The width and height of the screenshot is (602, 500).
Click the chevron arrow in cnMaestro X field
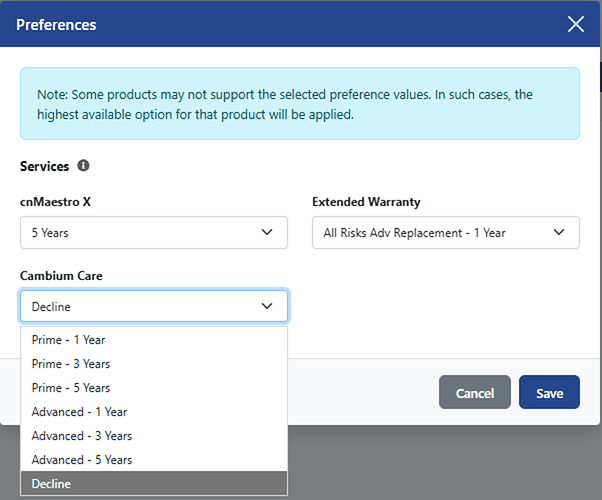click(x=267, y=232)
